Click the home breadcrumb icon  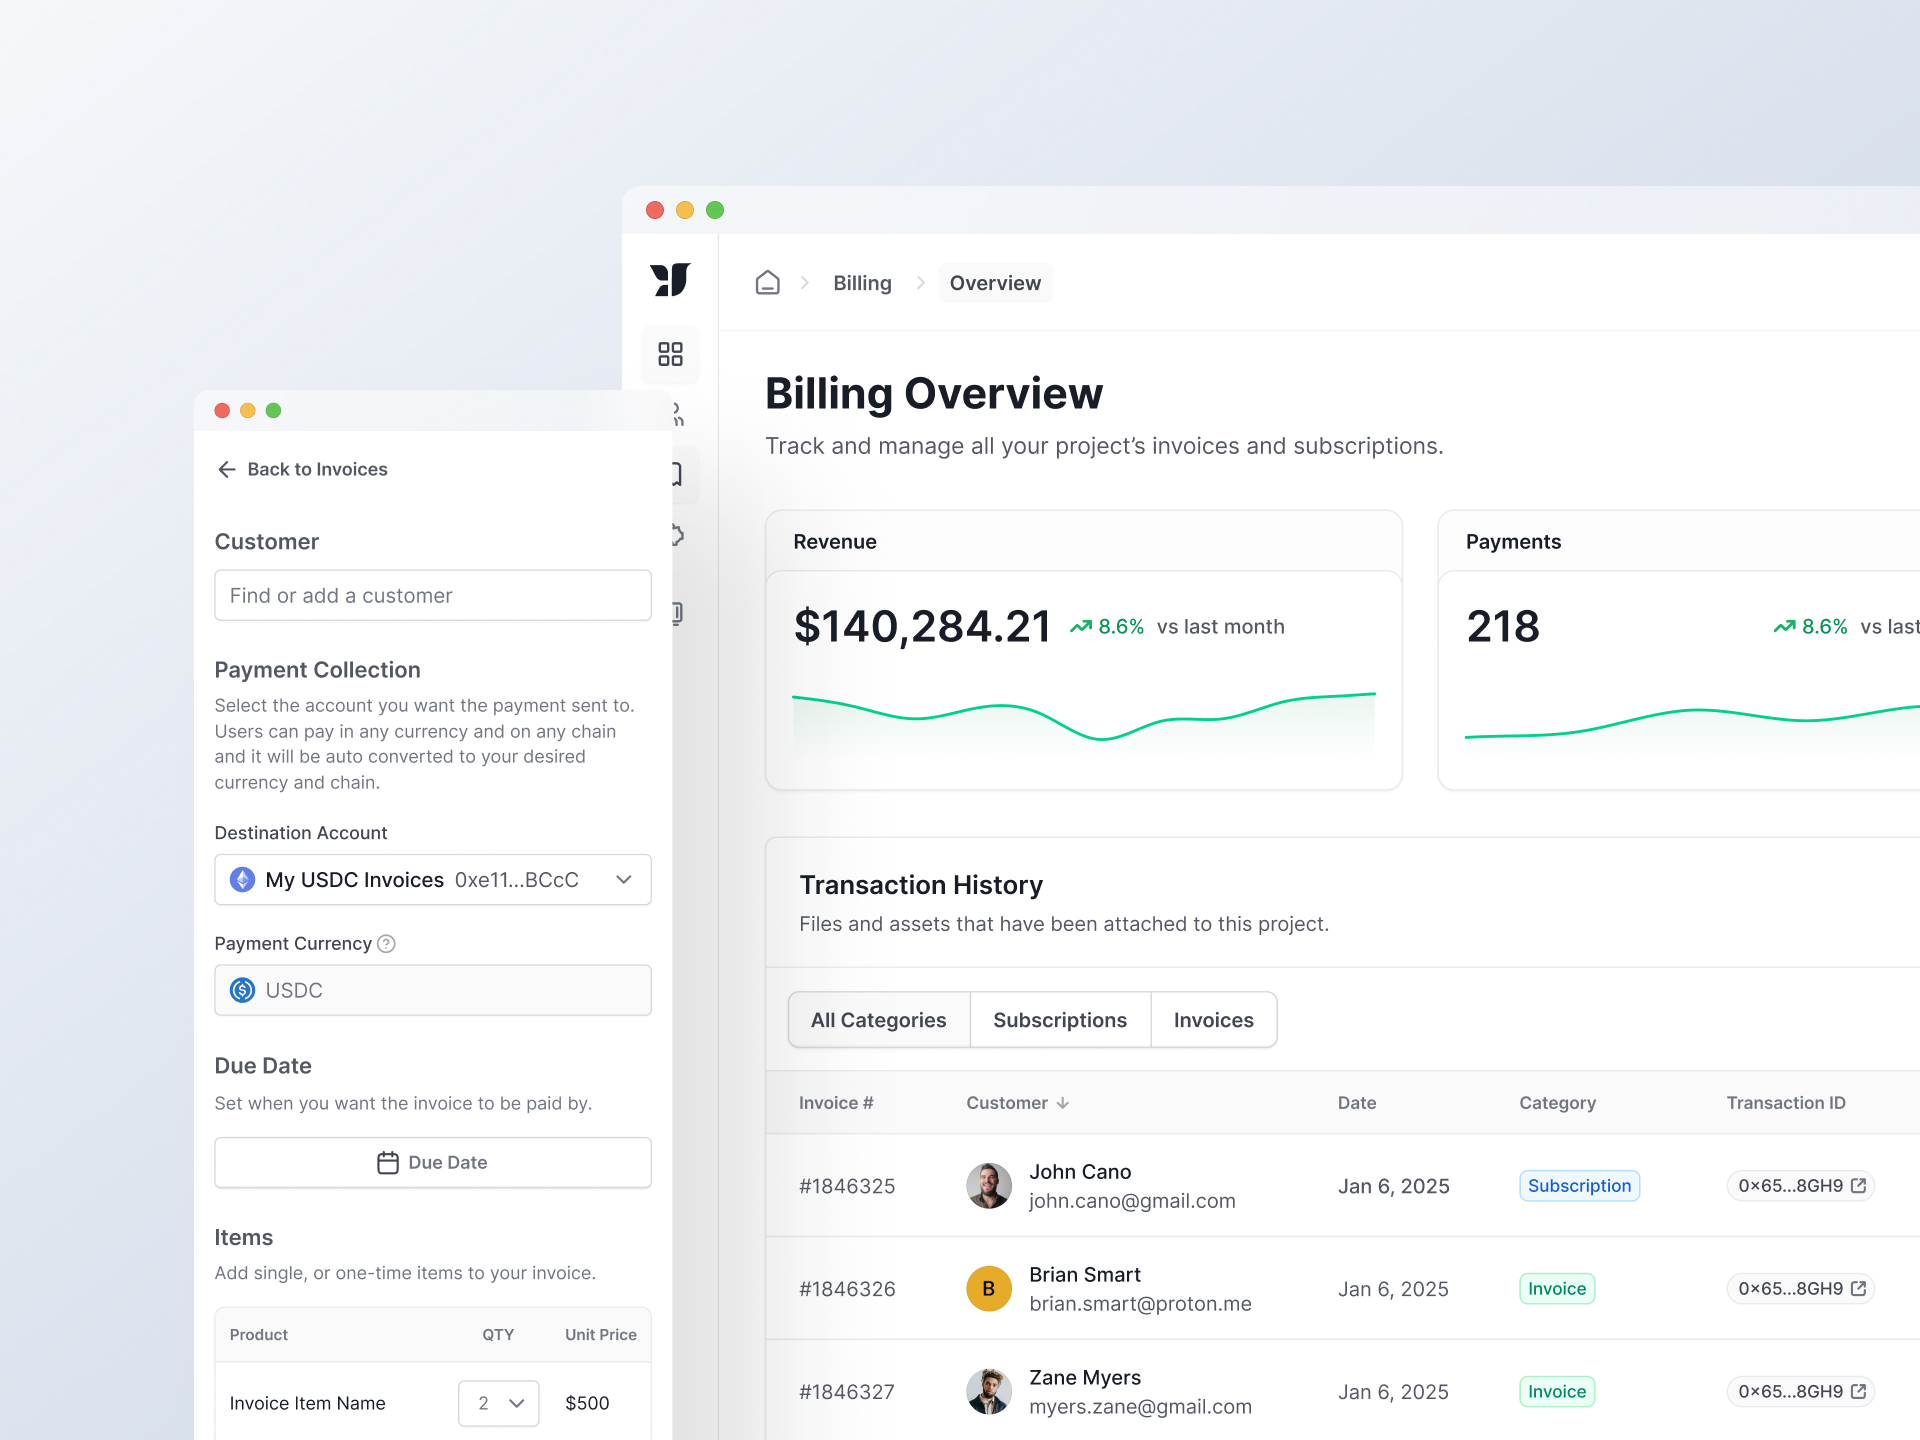[767, 283]
